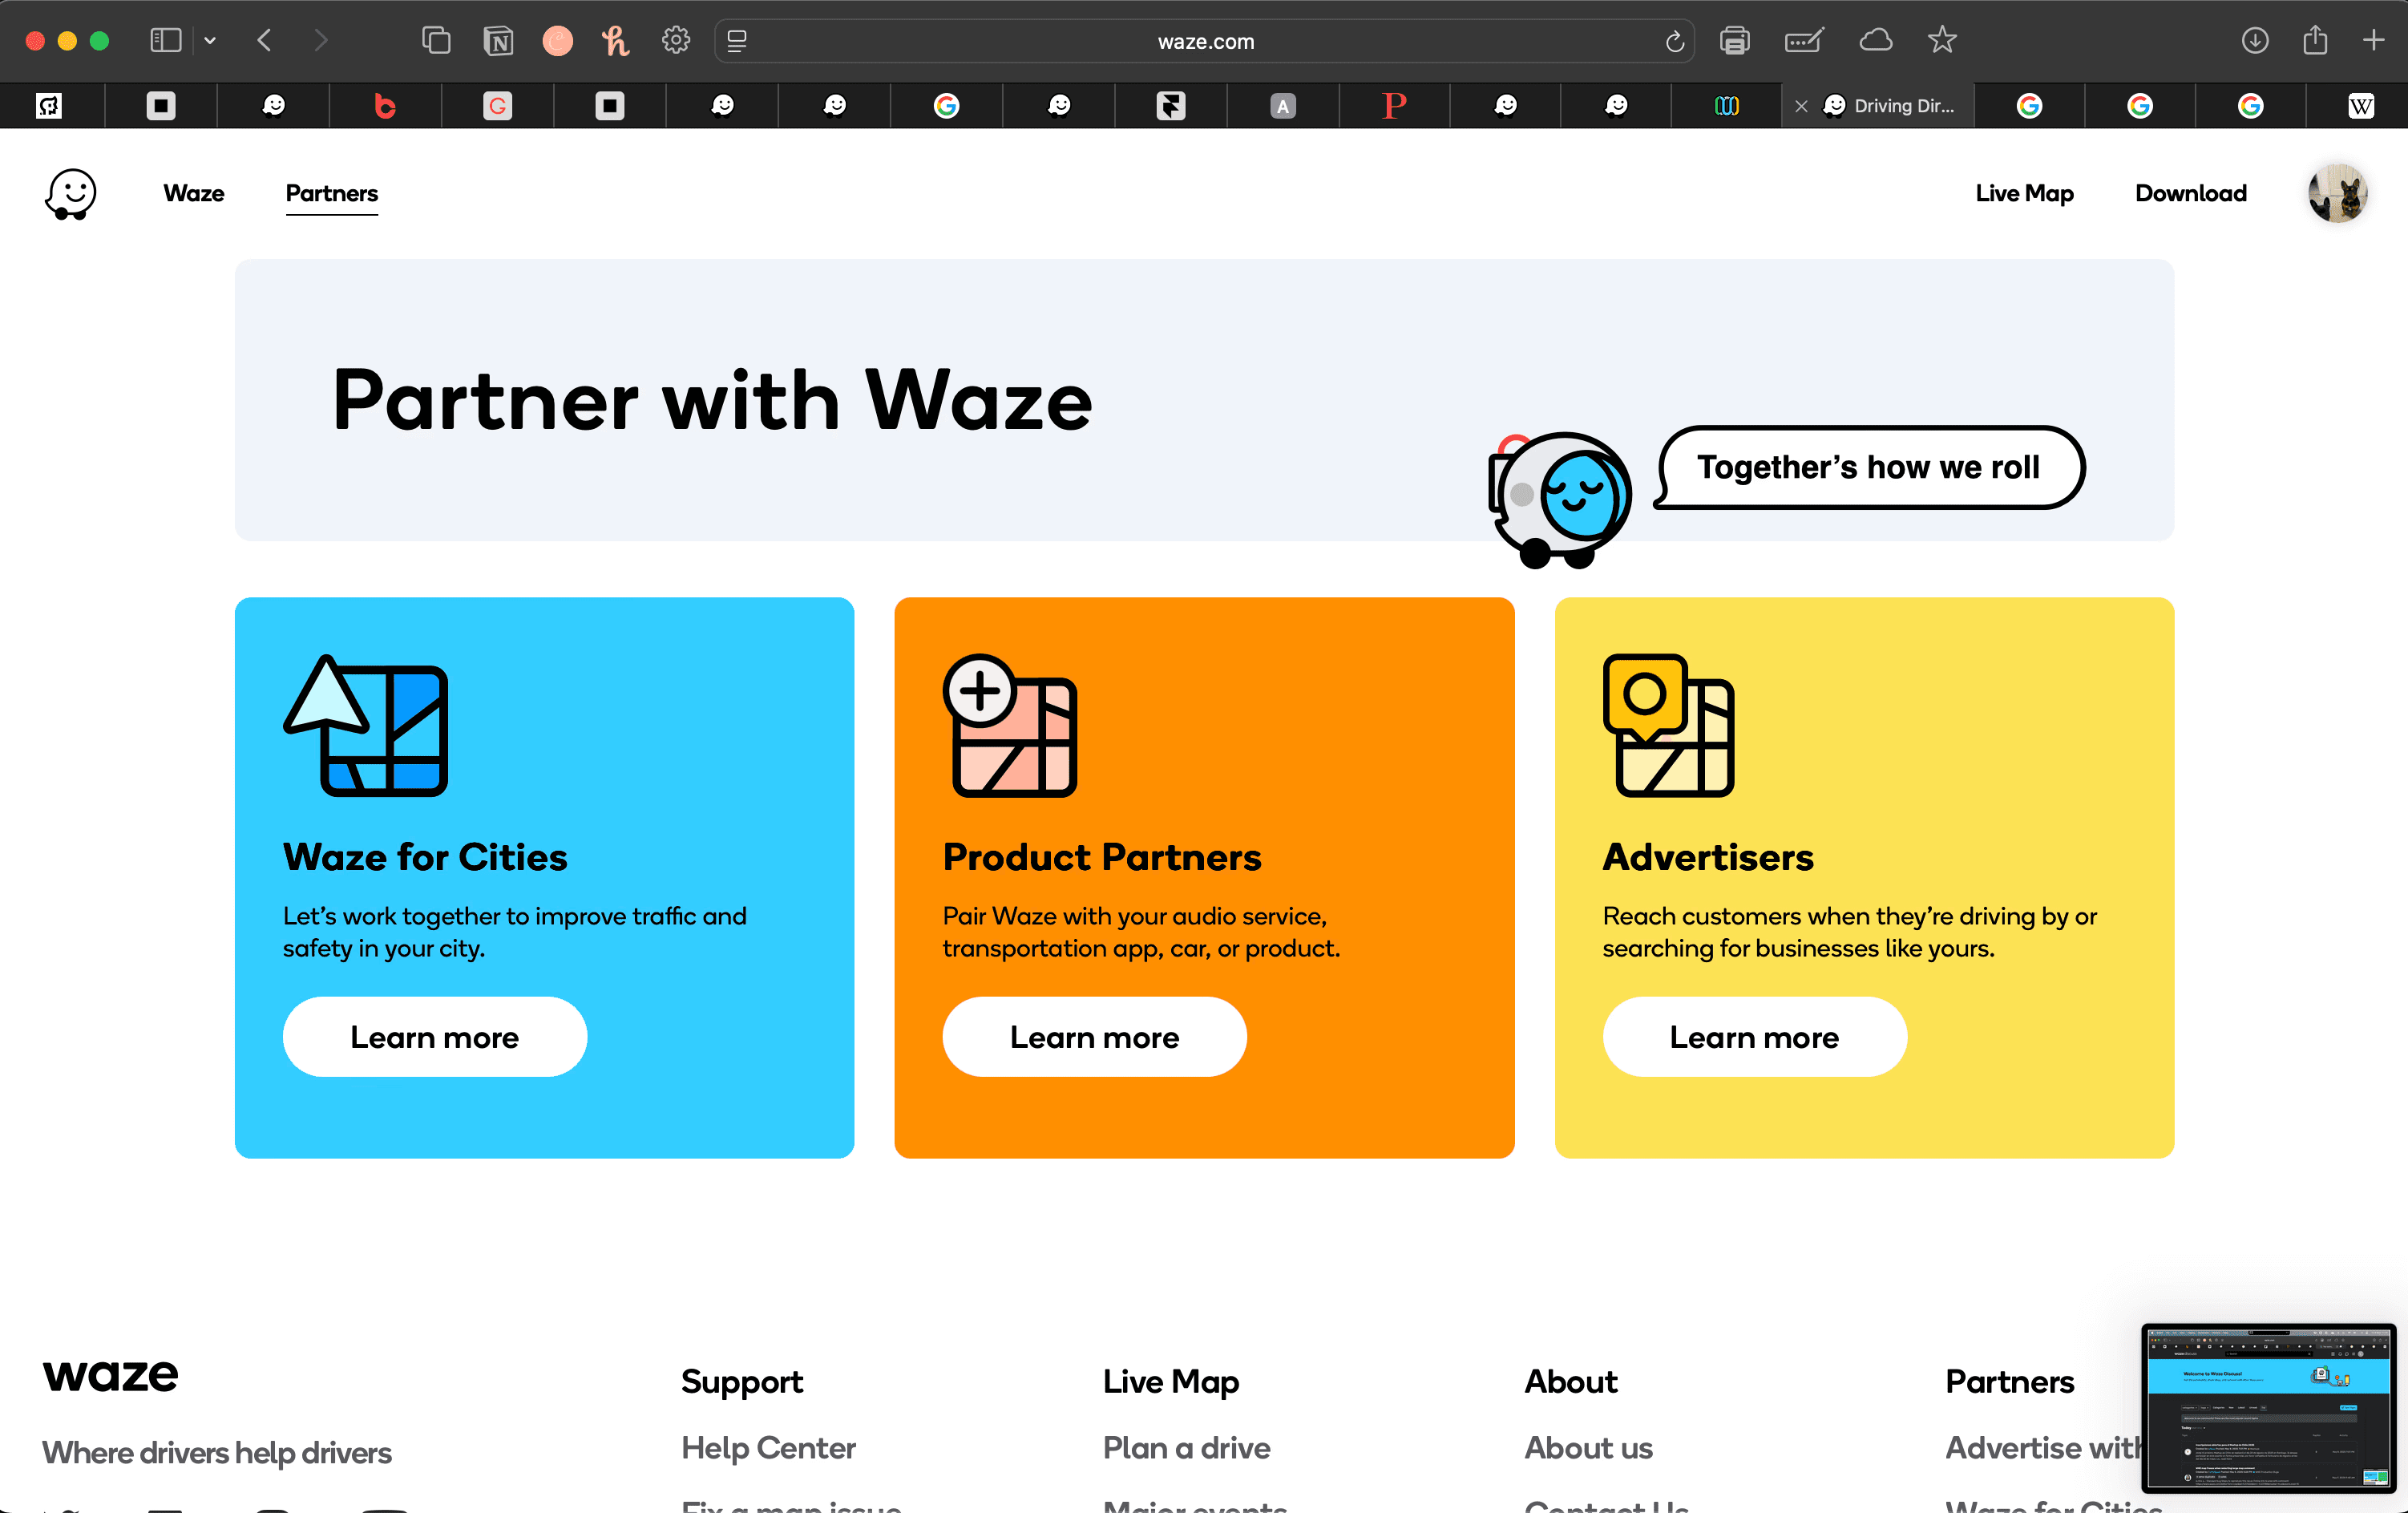
Task: Click Learn more under Advertisers
Action: pos(1754,1037)
